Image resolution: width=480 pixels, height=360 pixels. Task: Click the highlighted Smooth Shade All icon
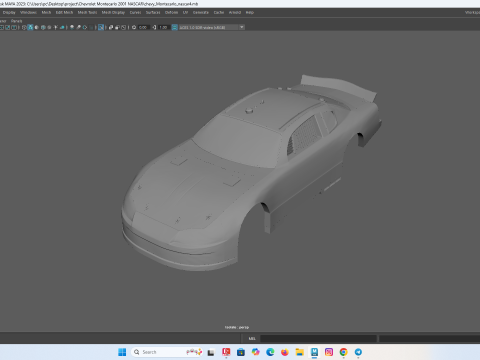pyautogui.click(x=30, y=27)
